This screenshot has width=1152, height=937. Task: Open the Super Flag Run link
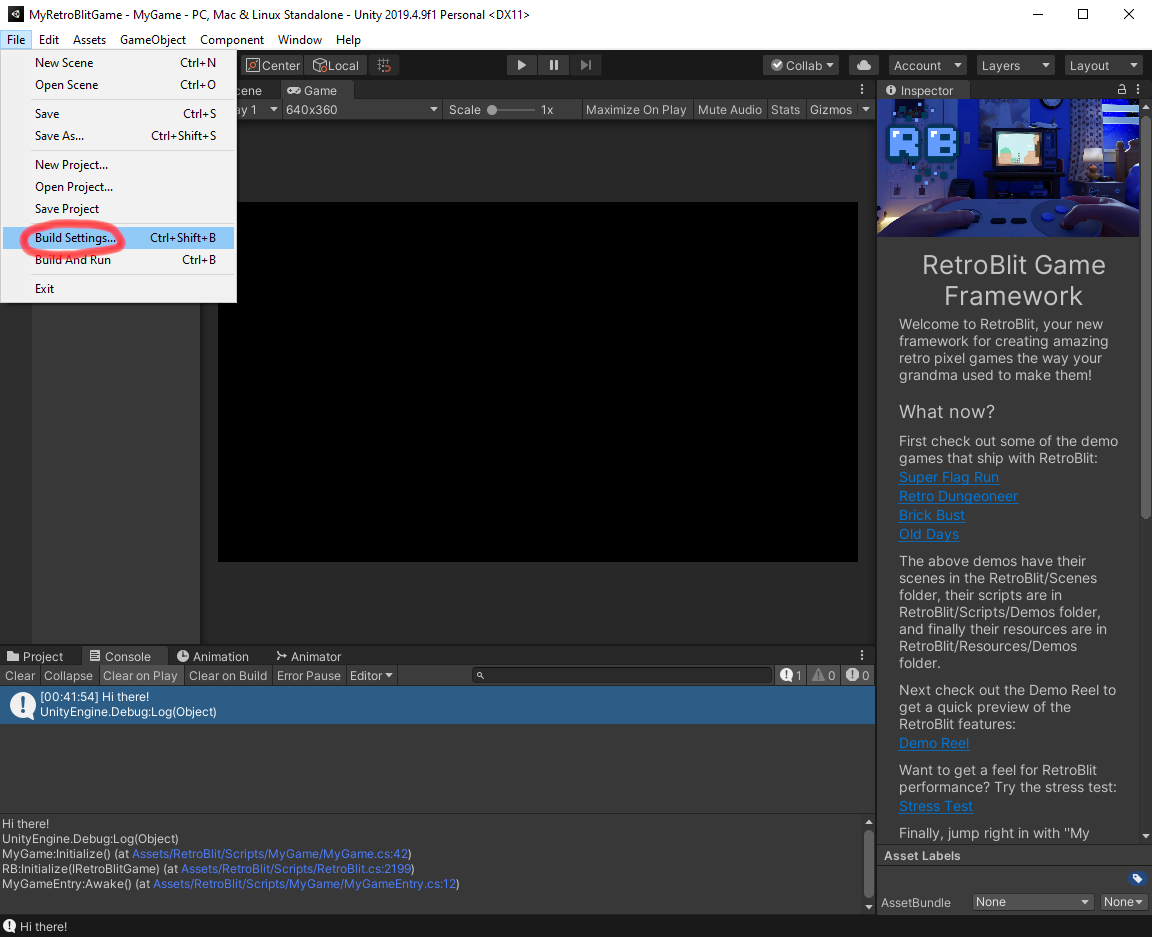click(948, 477)
